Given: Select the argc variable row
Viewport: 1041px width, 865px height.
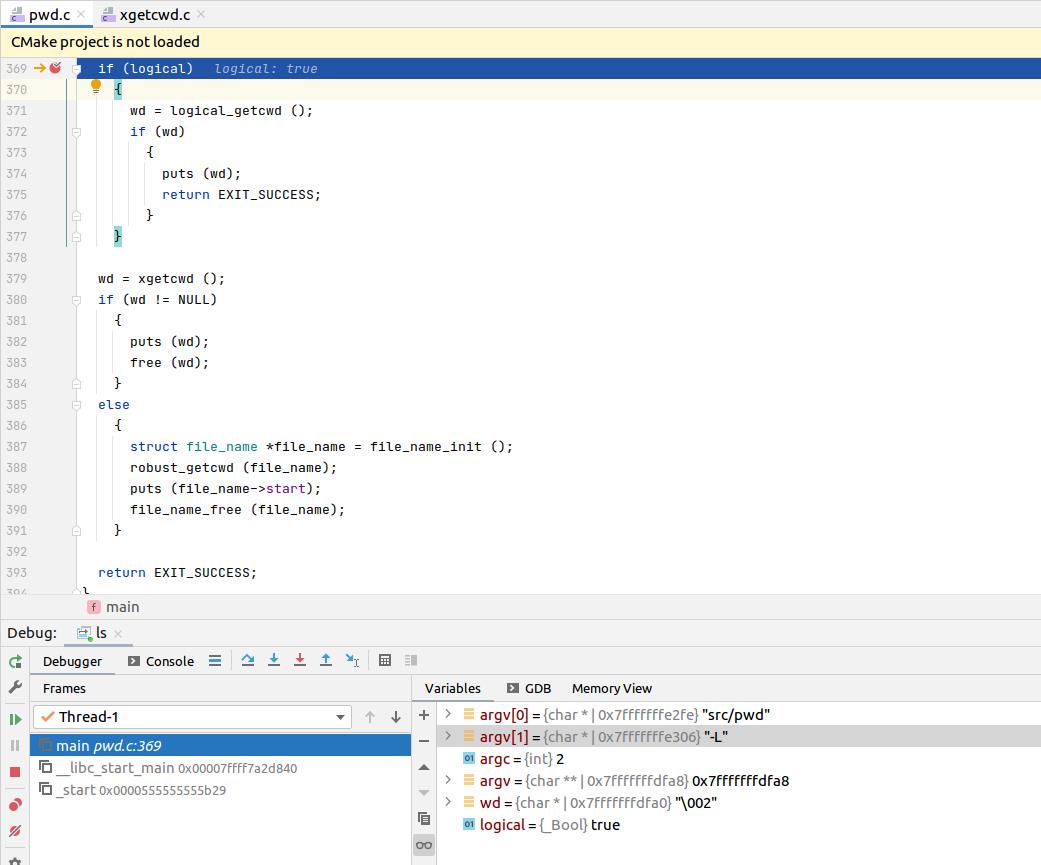Looking at the screenshot, I should pos(738,758).
